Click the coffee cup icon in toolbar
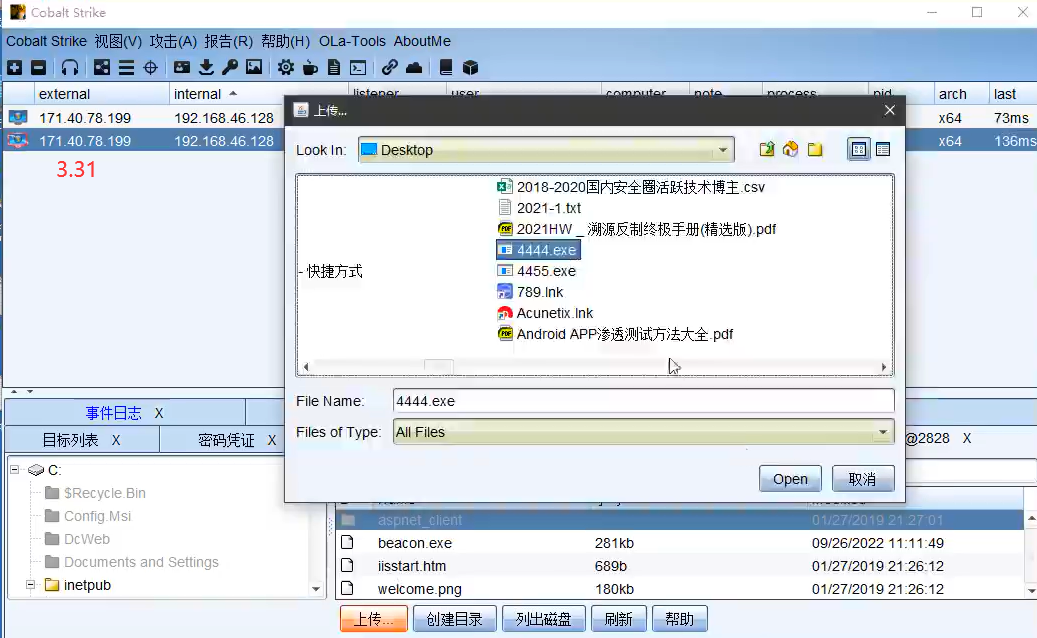 (310, 68)
